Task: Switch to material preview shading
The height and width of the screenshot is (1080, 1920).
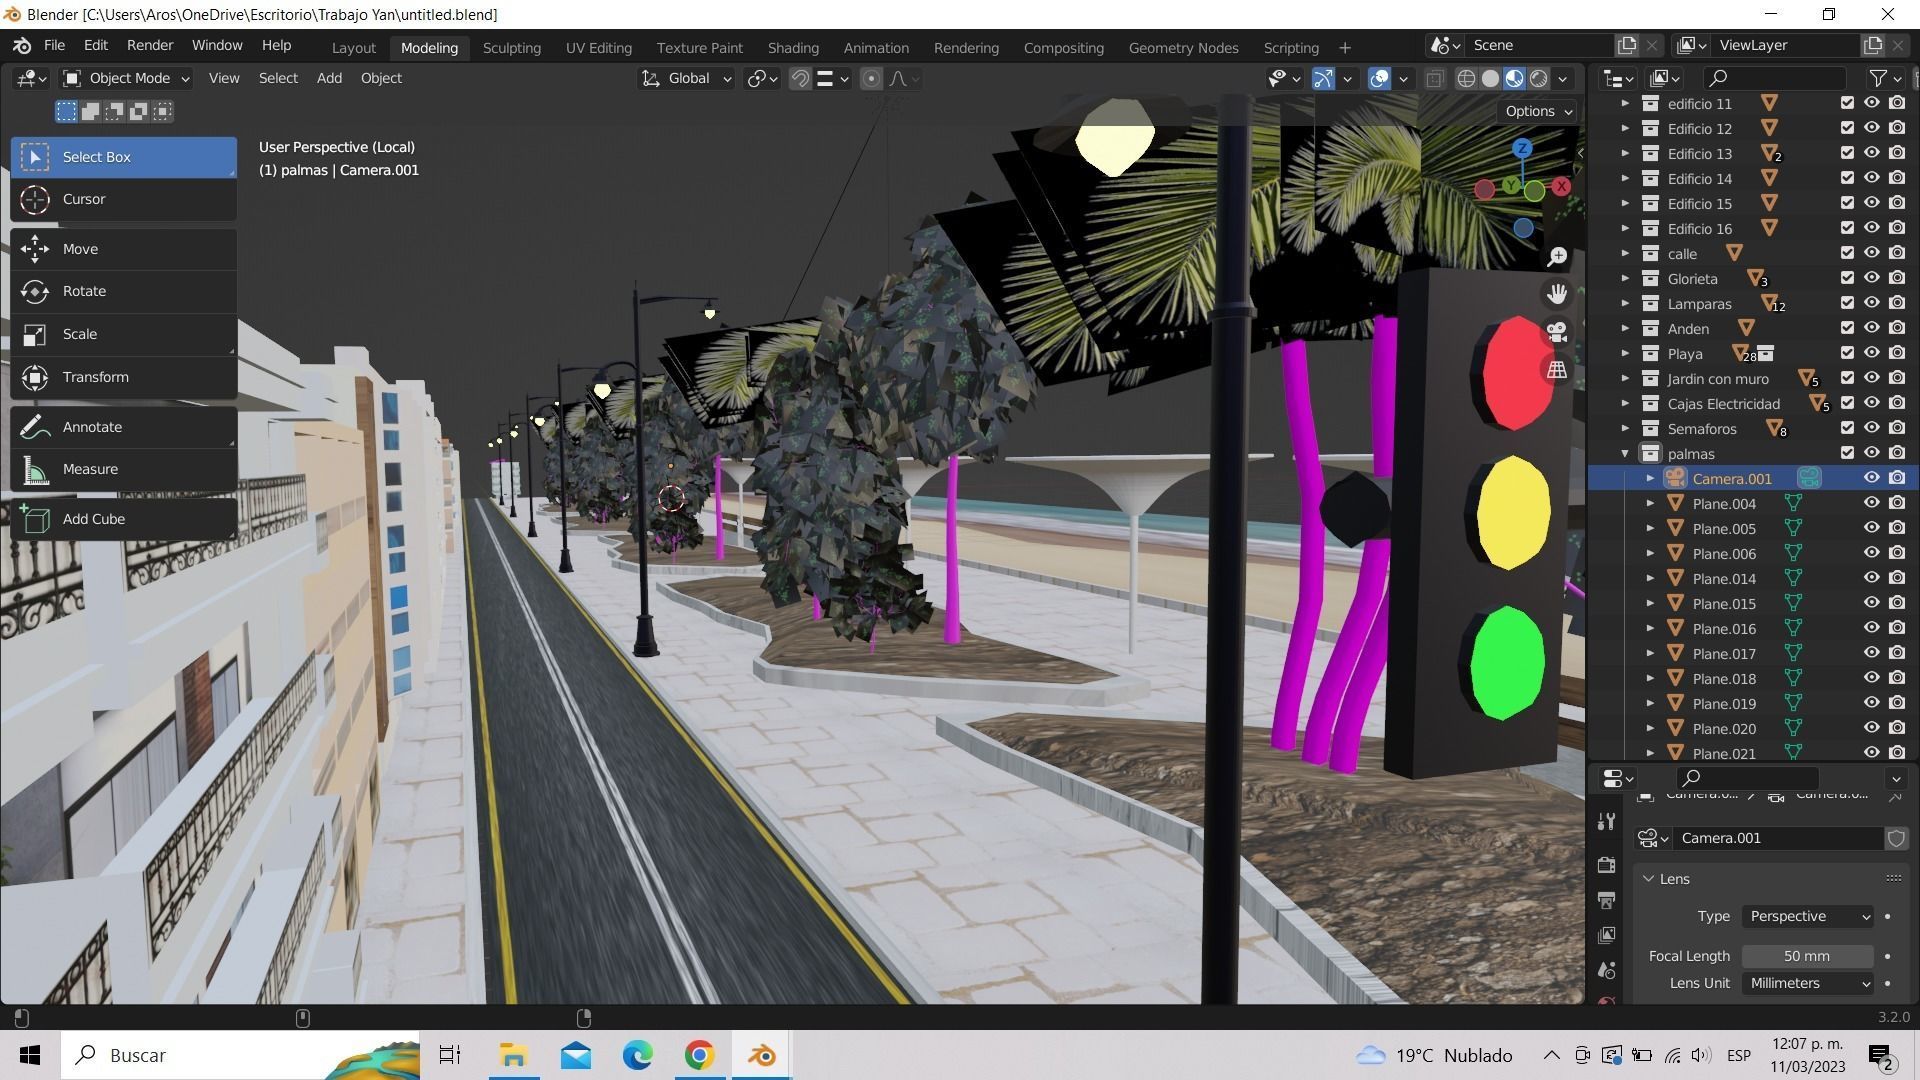Action: [1514, 79]
